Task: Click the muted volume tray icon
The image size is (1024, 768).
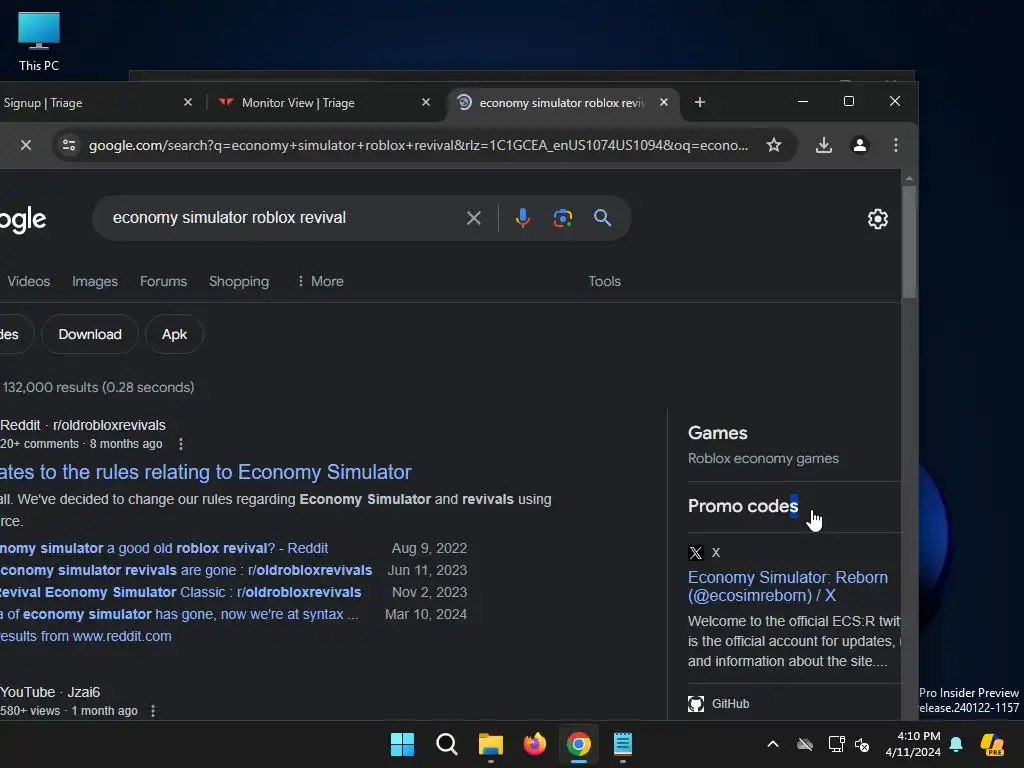Action: [862, 744]
